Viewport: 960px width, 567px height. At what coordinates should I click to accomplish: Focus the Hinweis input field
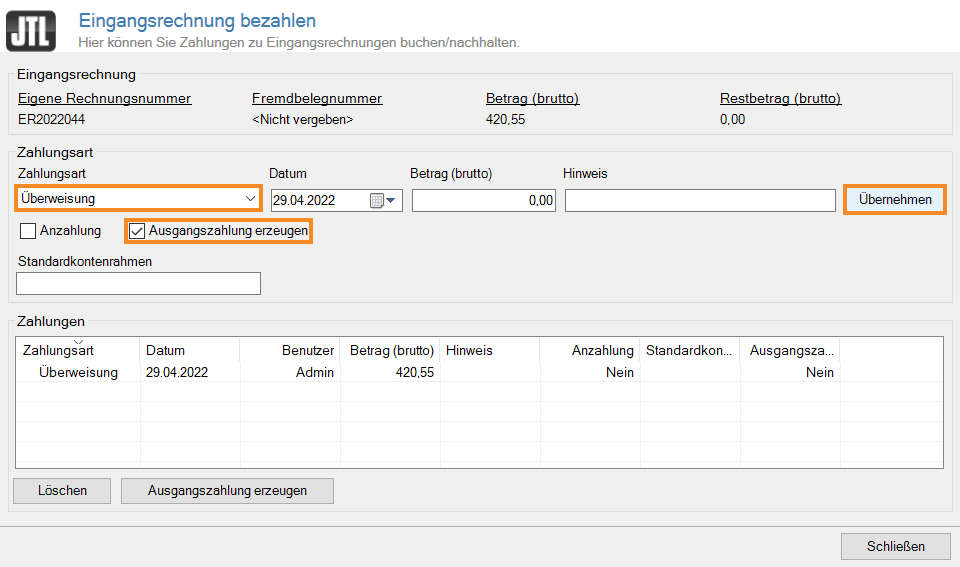700,200
